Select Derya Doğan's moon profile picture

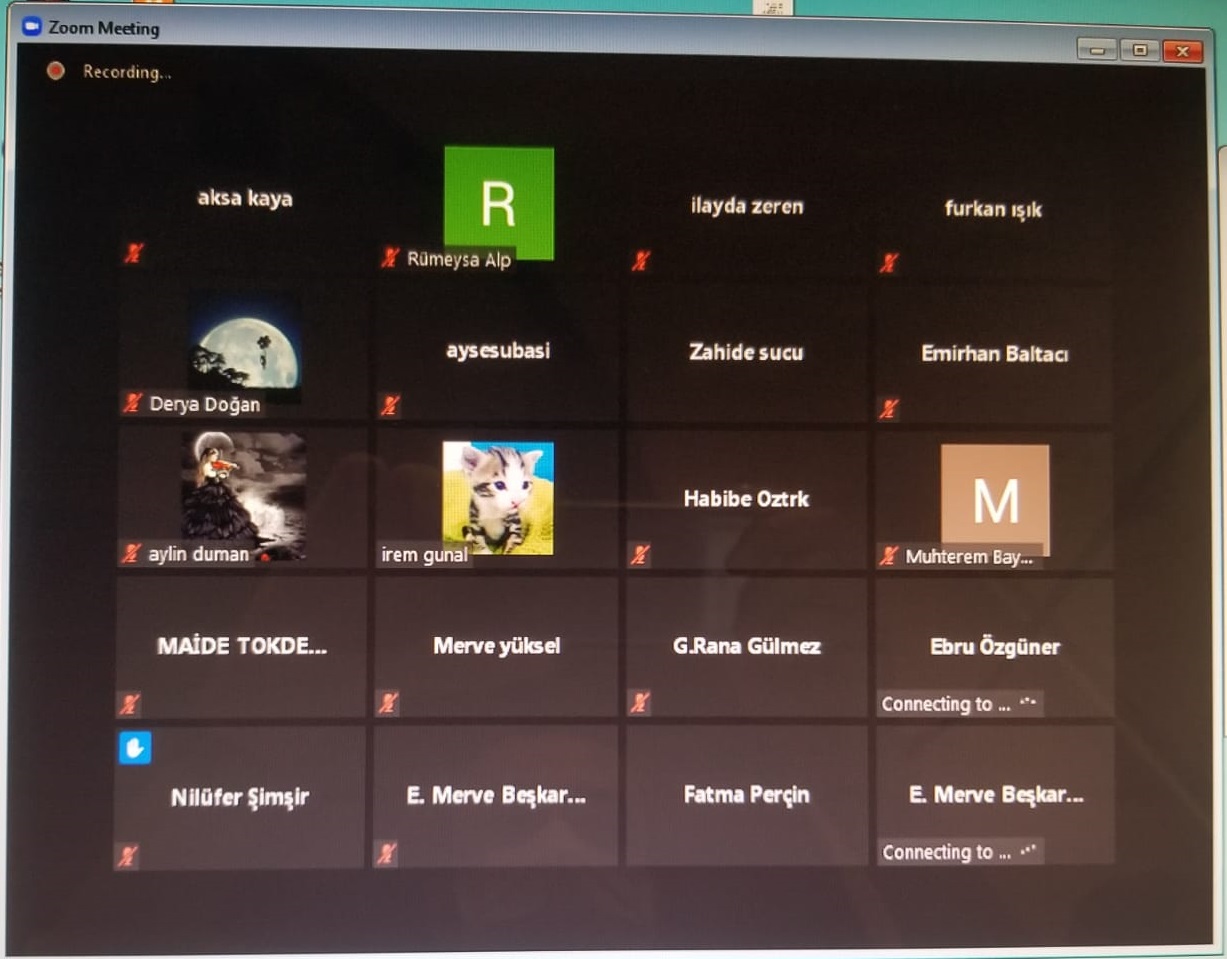pos(245,343)
